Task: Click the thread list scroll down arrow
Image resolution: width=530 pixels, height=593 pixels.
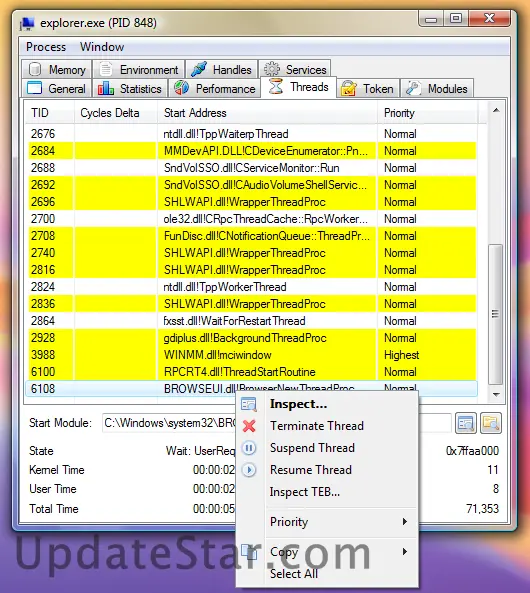Action: tap(496, 394)
